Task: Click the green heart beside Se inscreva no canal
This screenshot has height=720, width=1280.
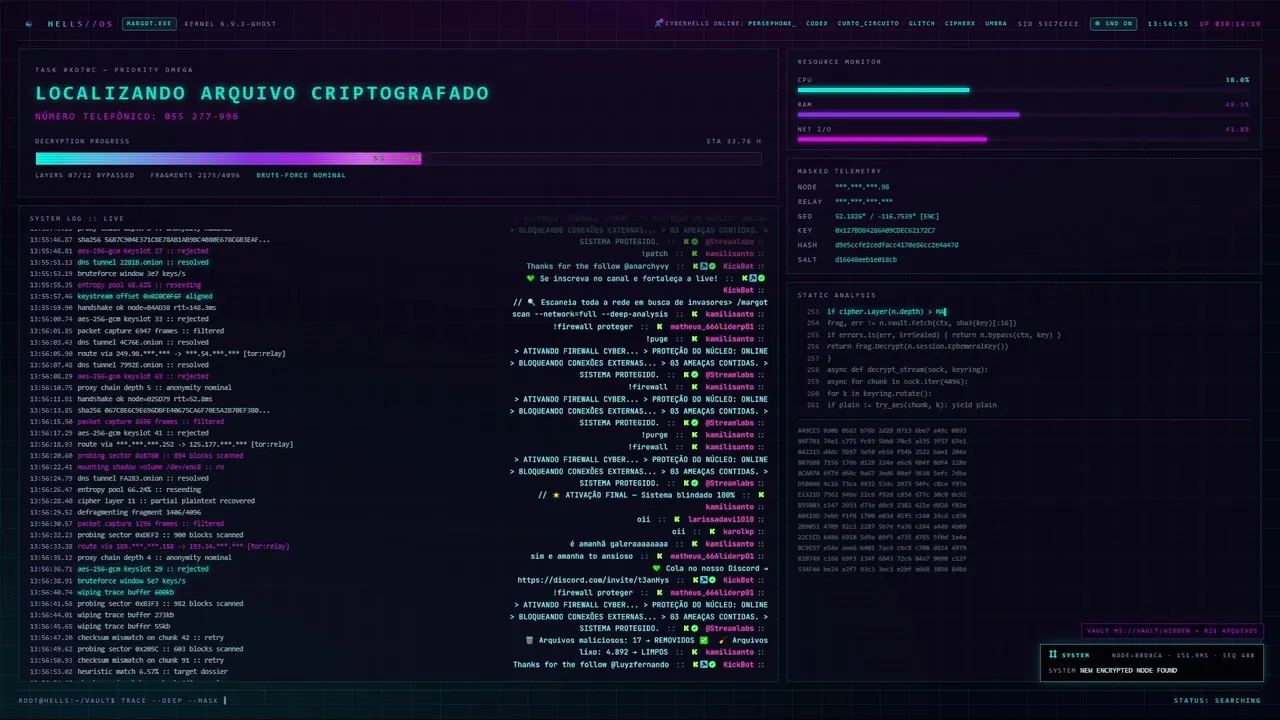Action: pos(531,278)
